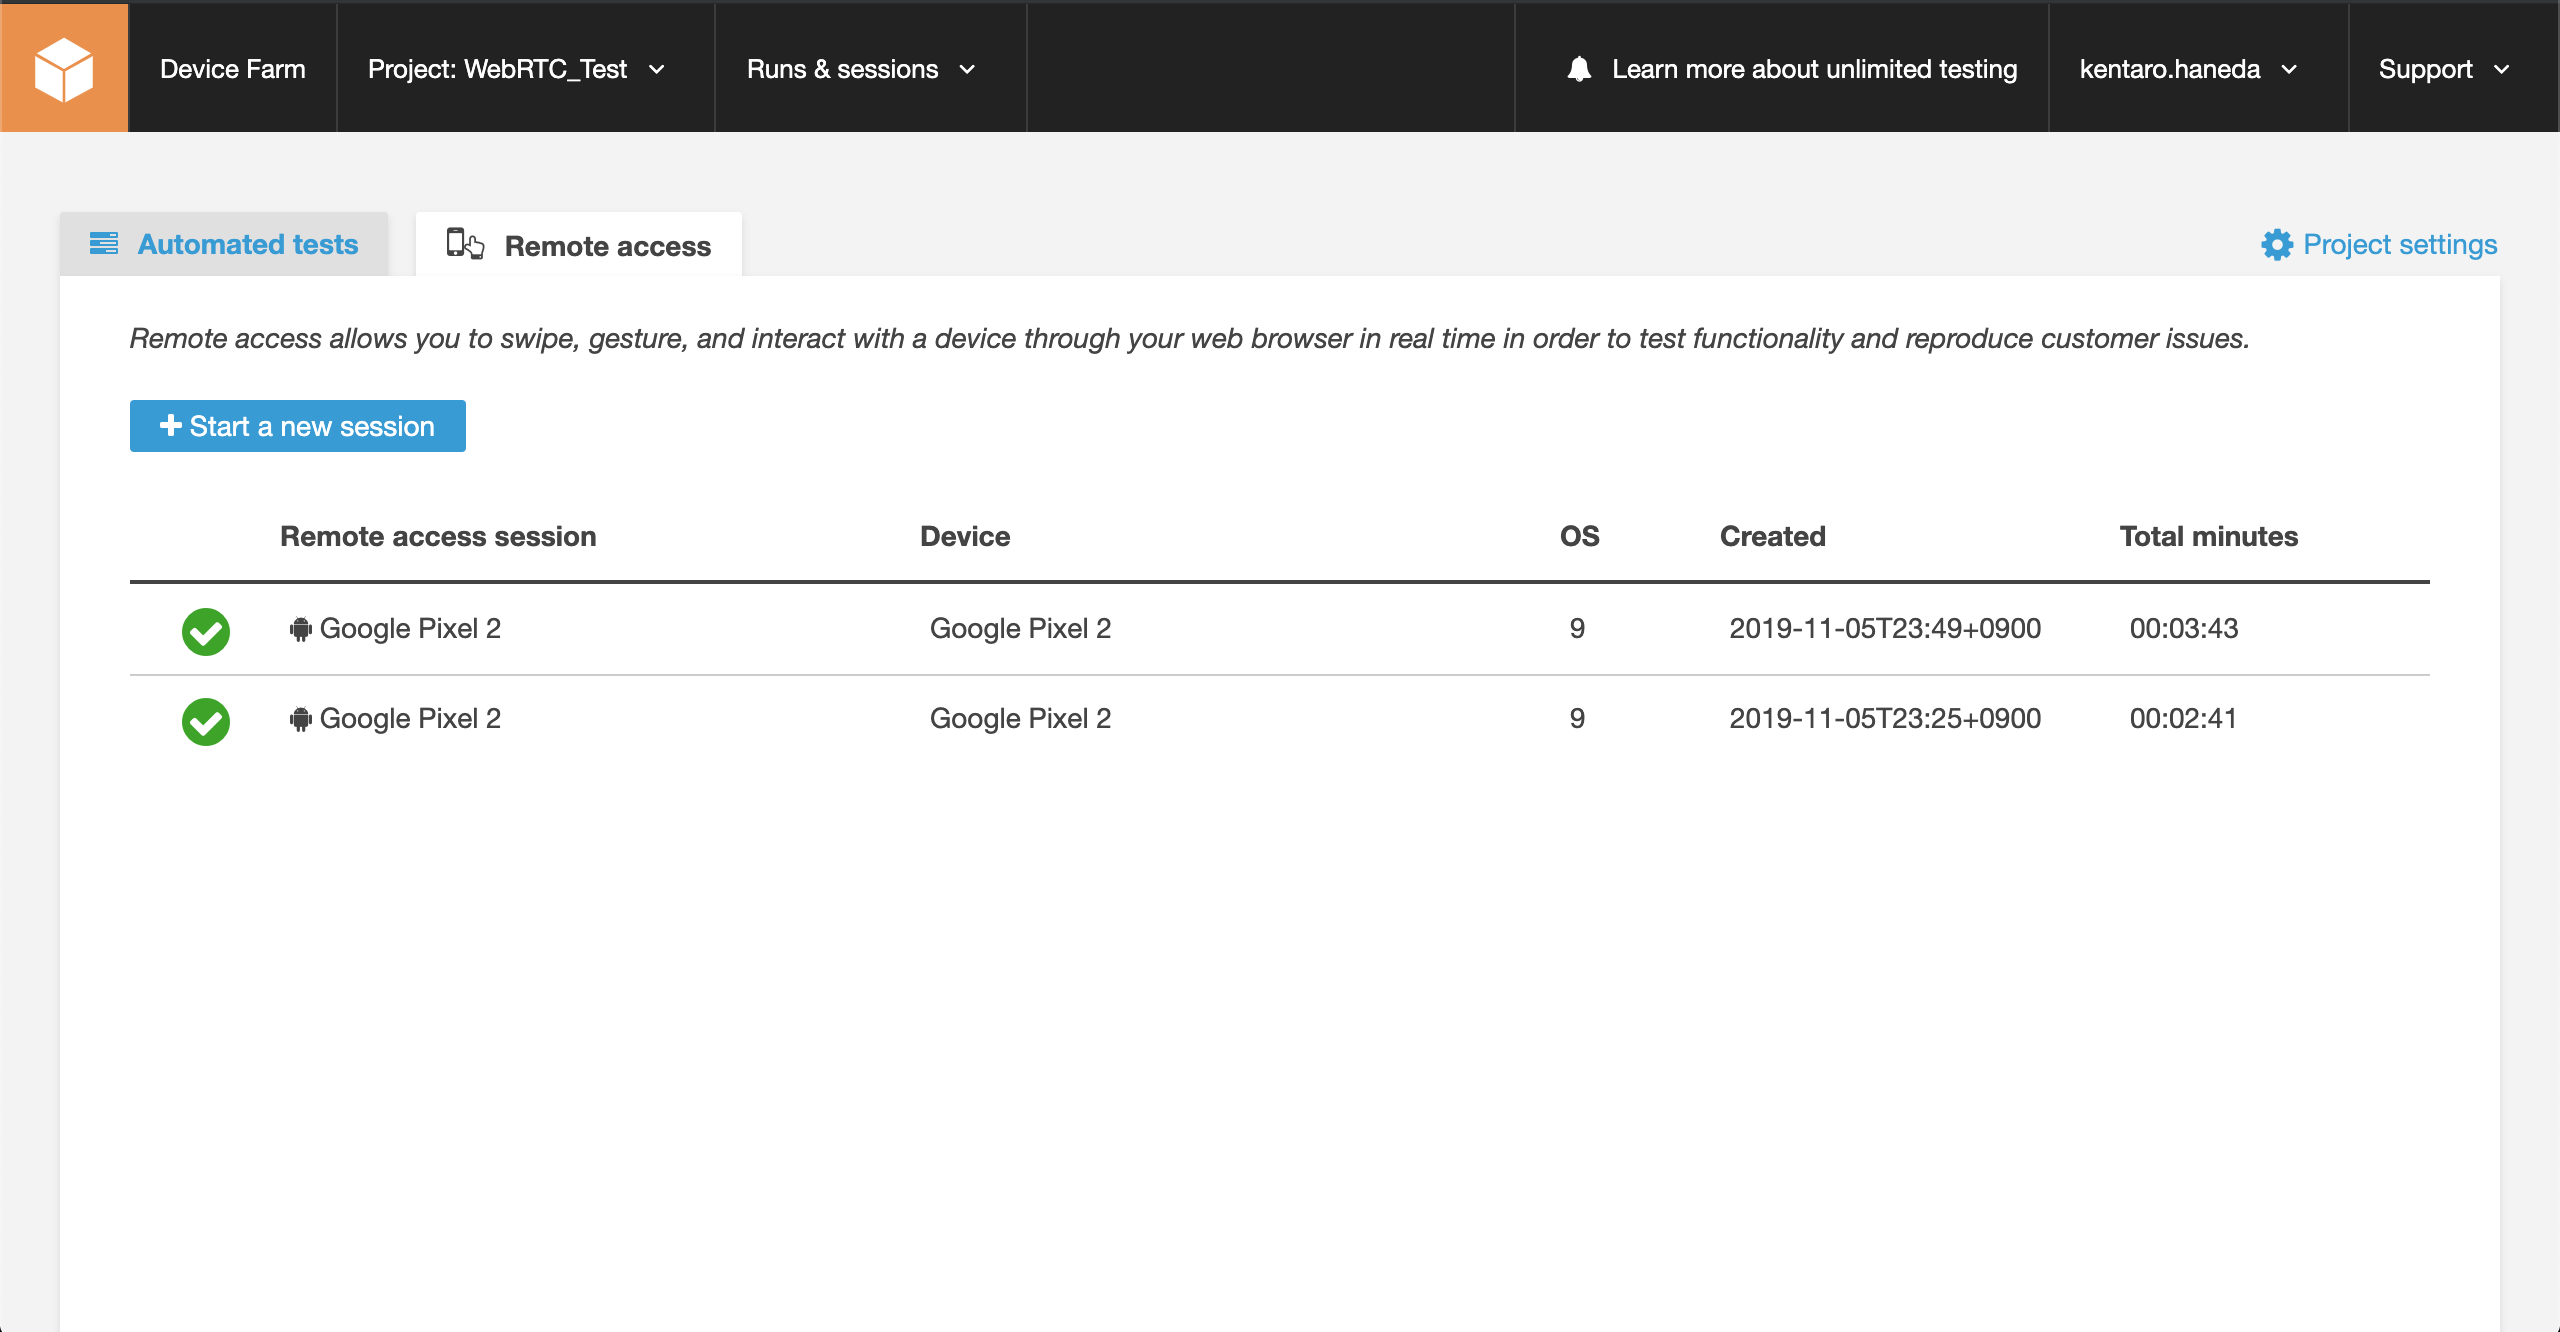Open the Device Farm home link
This screenshot has width=2560, height=1332.
coord(233,69)
